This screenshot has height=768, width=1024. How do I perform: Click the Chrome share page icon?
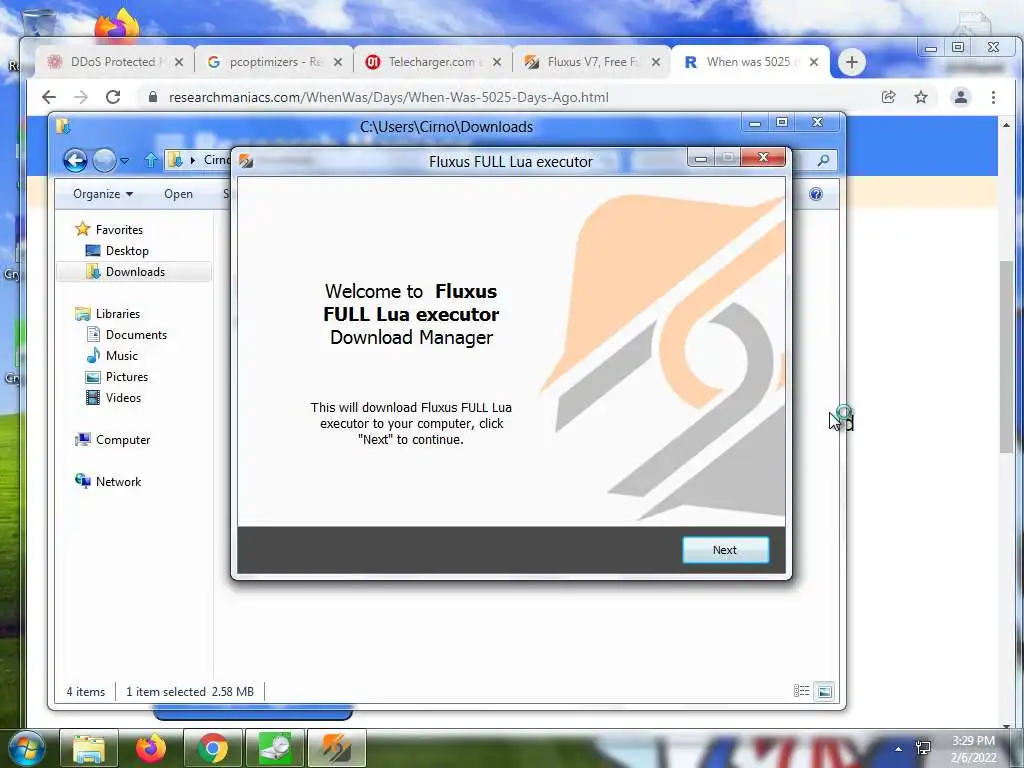(x=888, y=97)
